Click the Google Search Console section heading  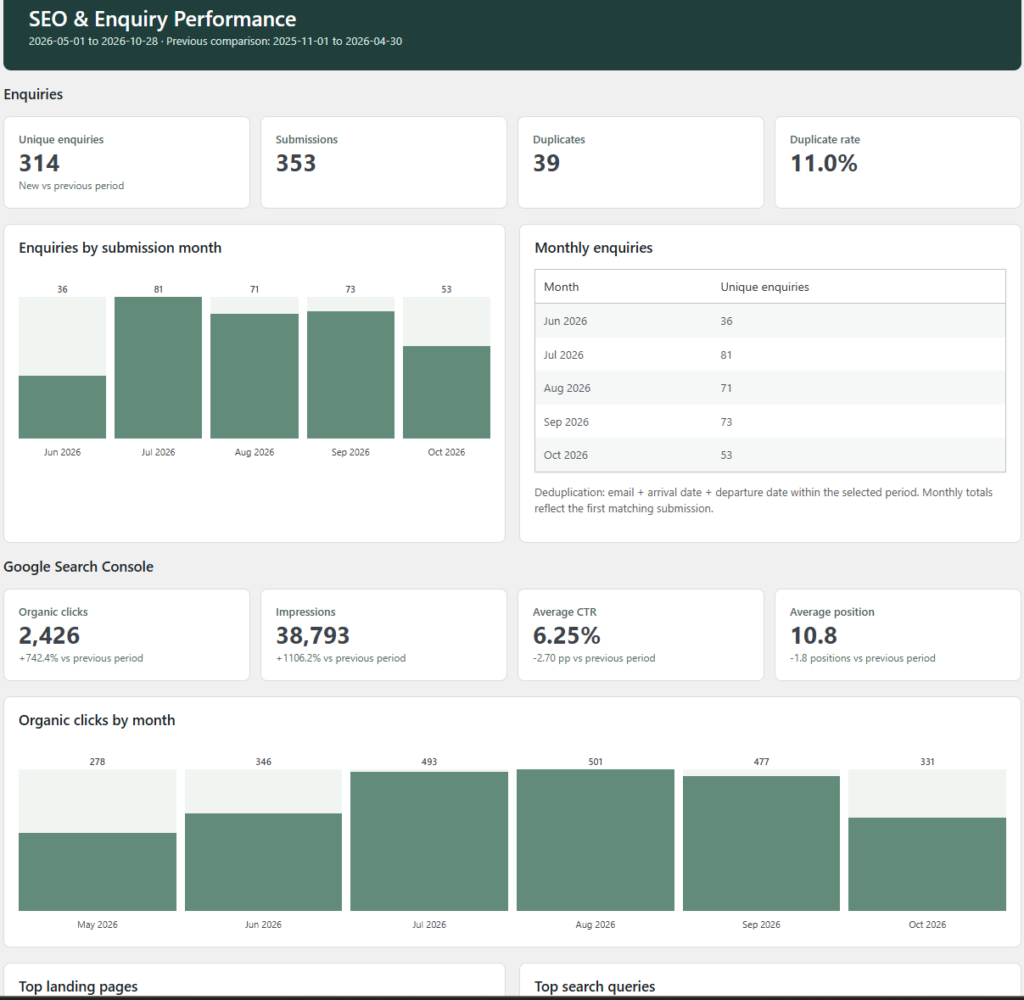click(78, 566)
